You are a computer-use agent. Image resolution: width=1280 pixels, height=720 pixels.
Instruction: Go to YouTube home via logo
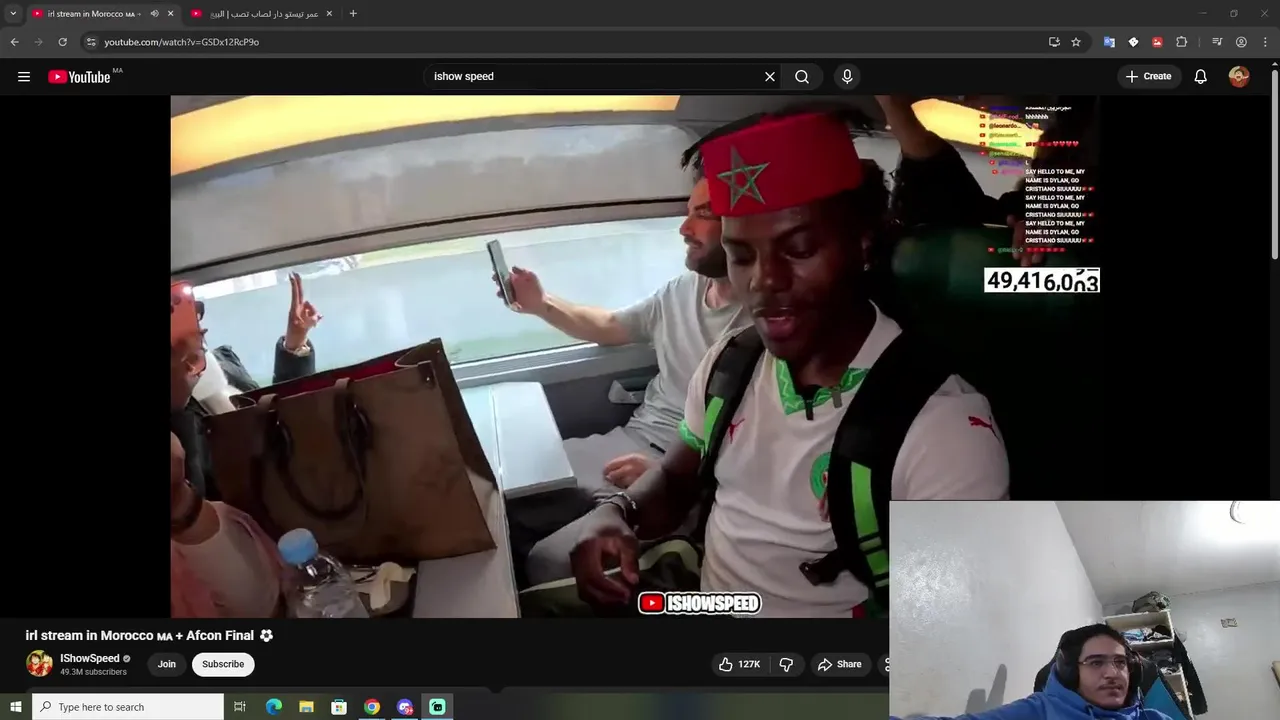[79, 77]
